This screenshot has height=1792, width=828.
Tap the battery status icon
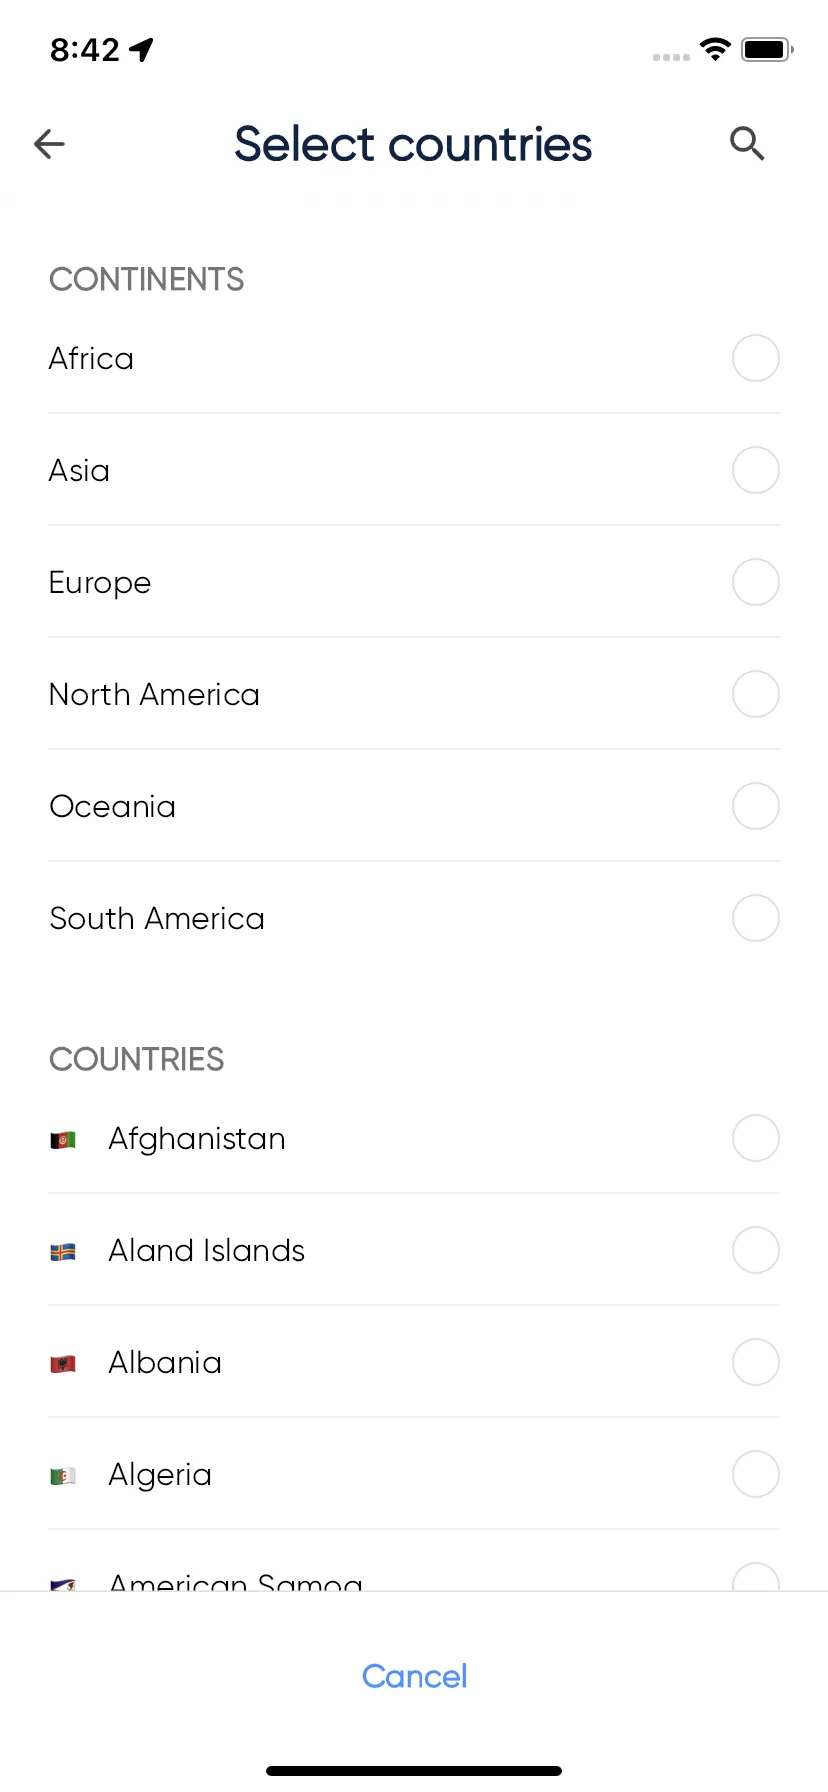pyautogui.click(x=767, y=49)
